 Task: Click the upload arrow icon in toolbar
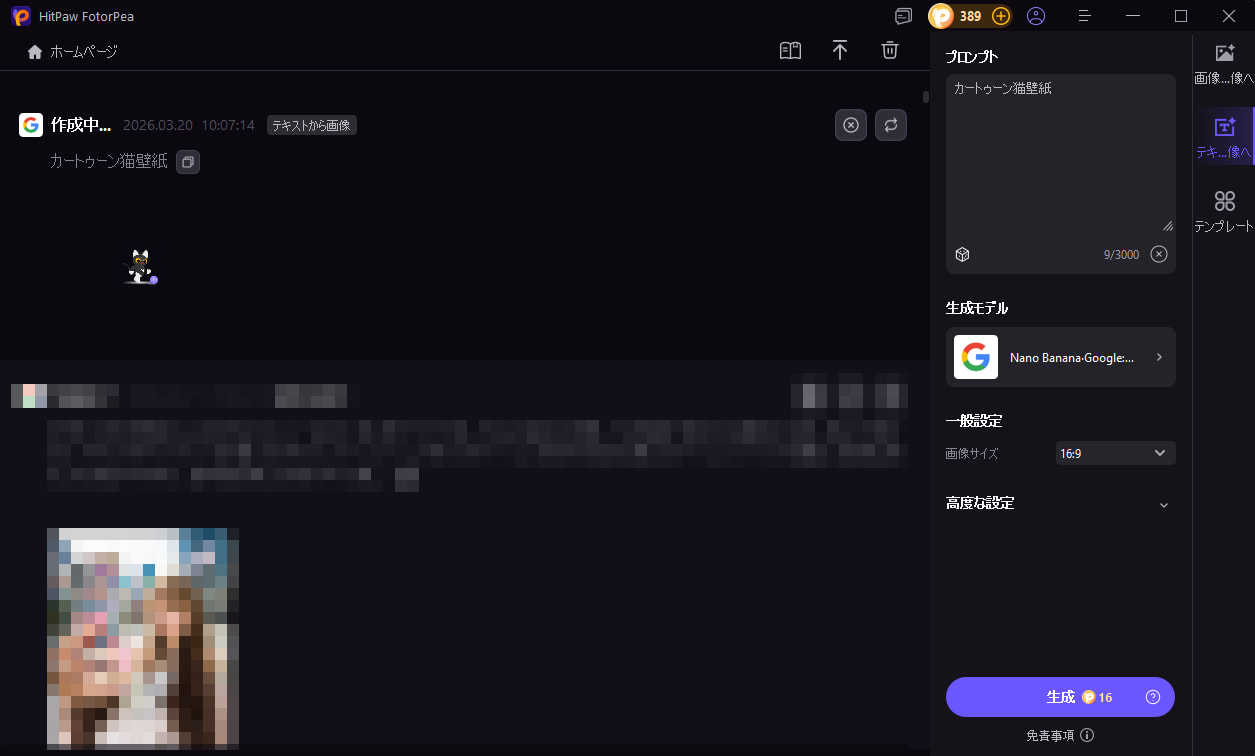[x=840, y=51]
